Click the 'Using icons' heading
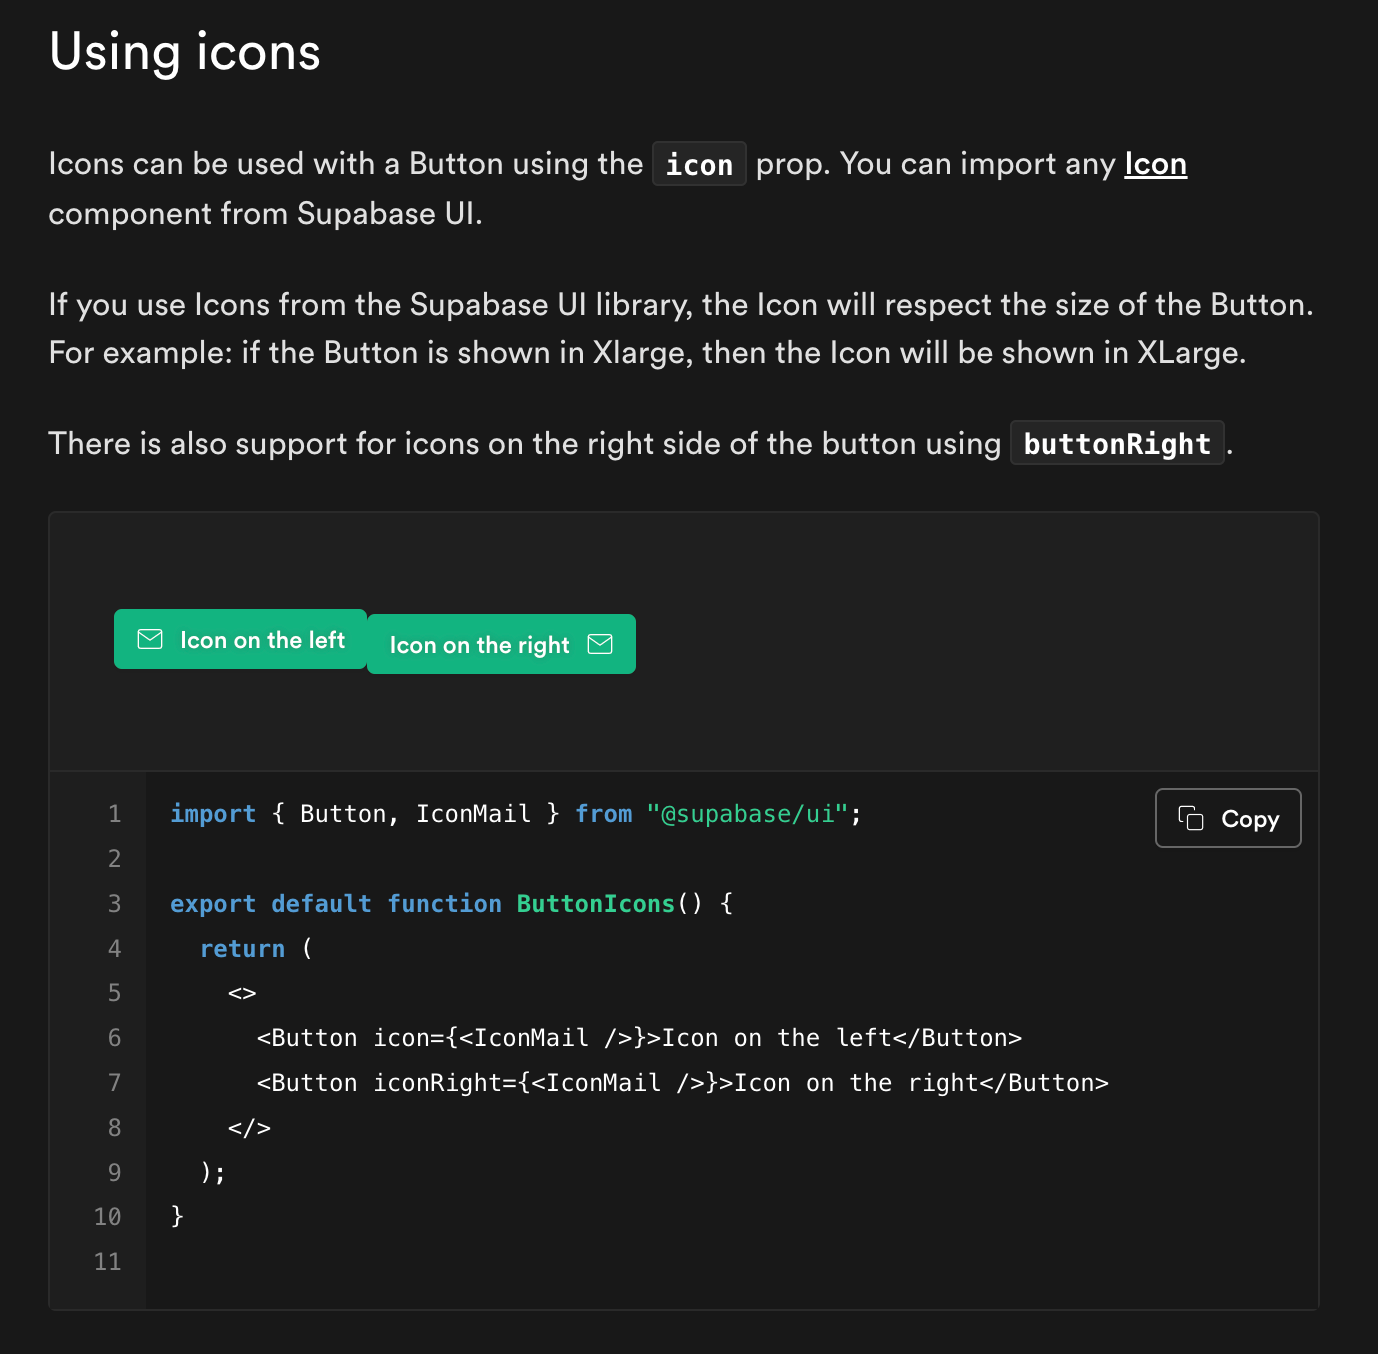The image size is (1378, 1354). pos(185,52)
